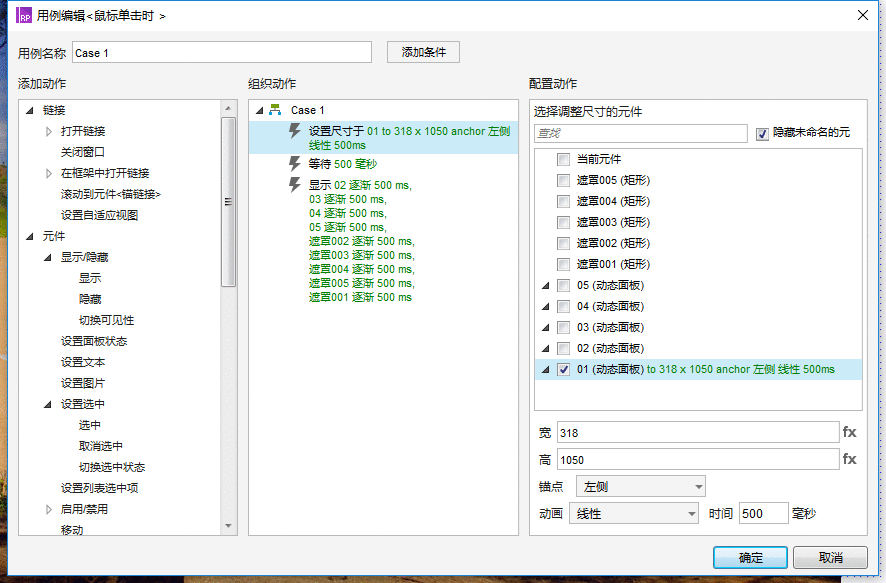This screenshot has width=886, height=583.
Task: Check the 遮罩003 (矩形) checkbox
Action: coord(563,222)
